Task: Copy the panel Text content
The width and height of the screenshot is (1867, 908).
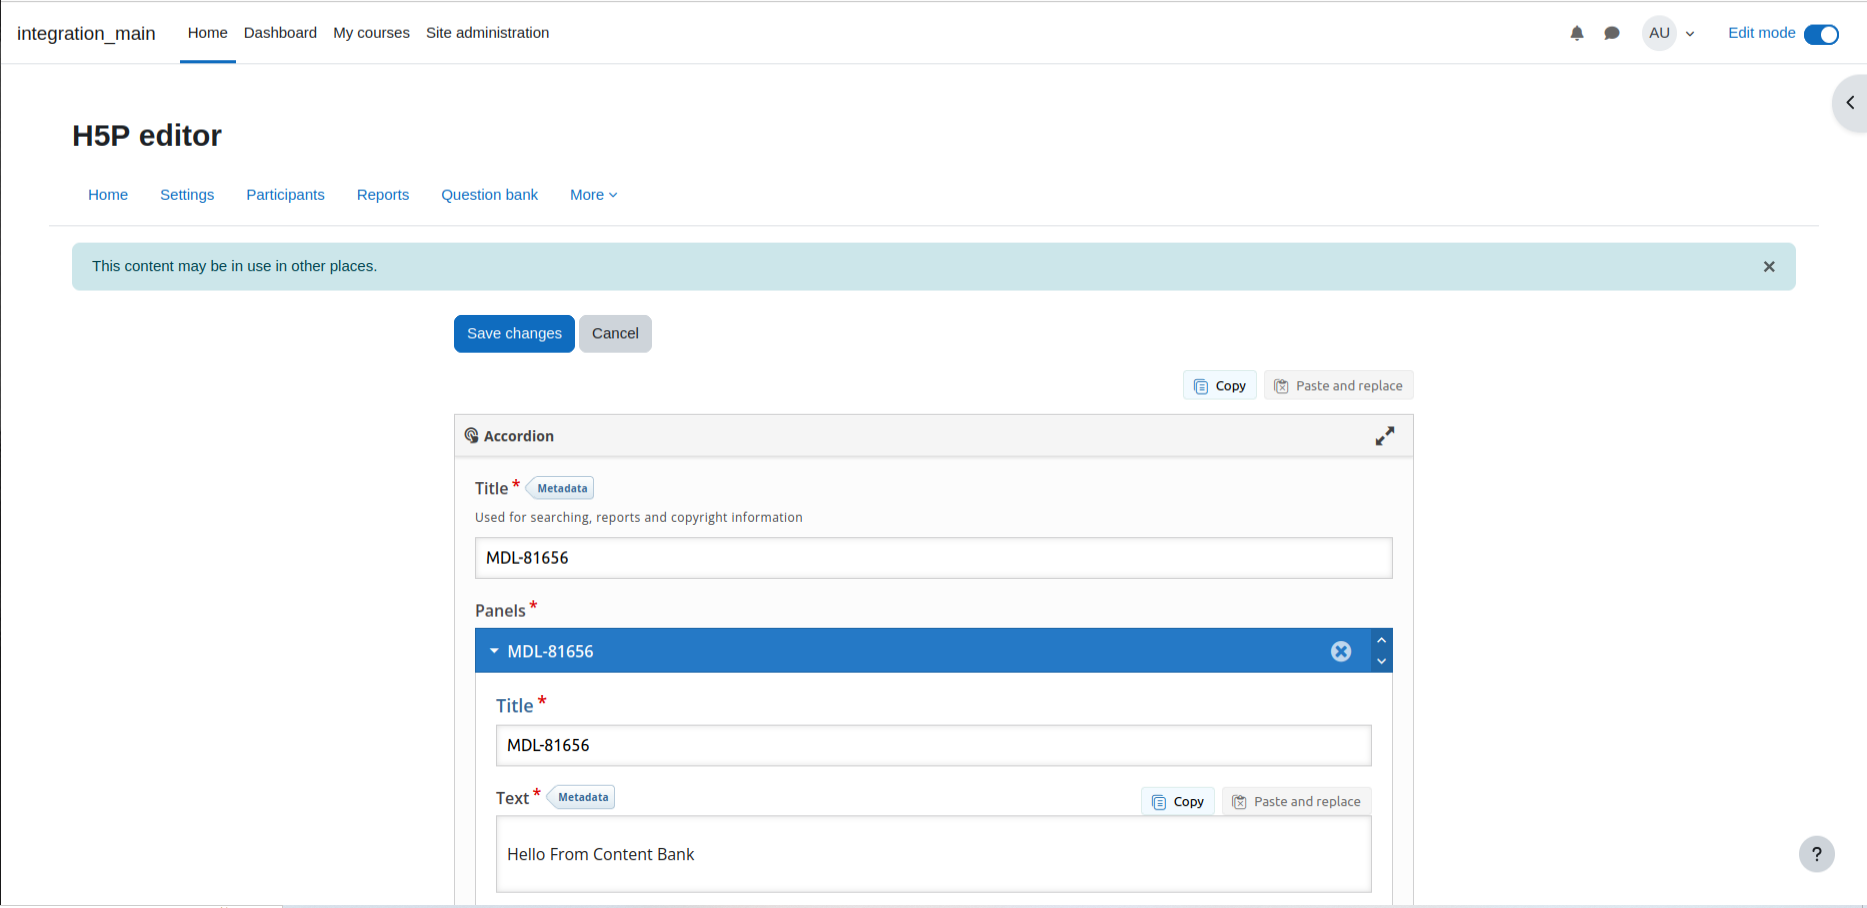Action: (x=1178, y=802)
